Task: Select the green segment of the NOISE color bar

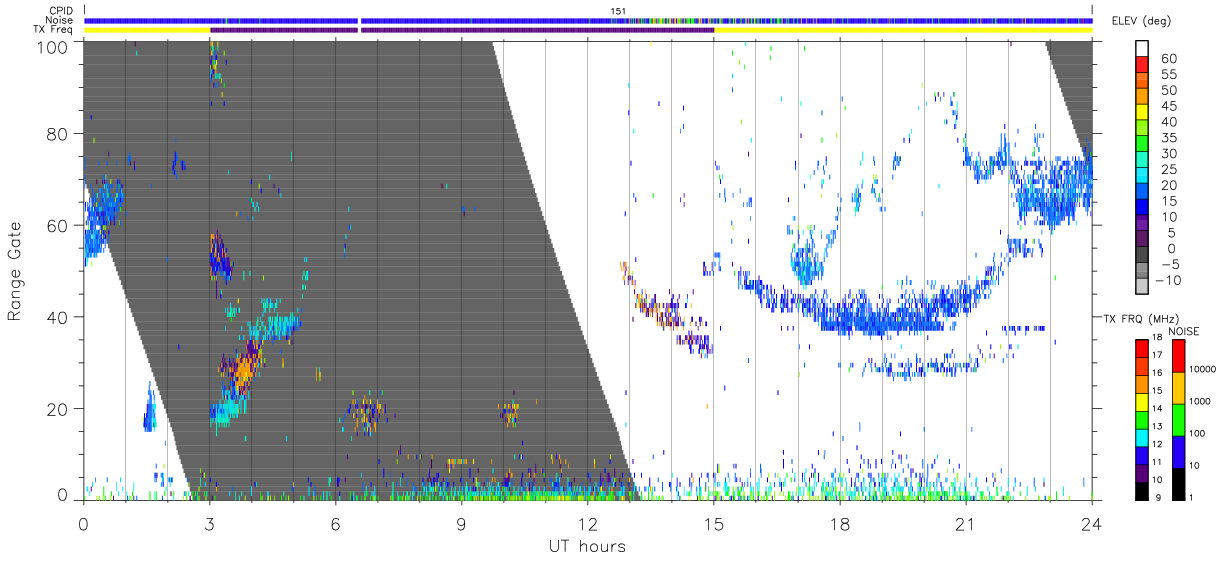Action: pos(1178,418)
